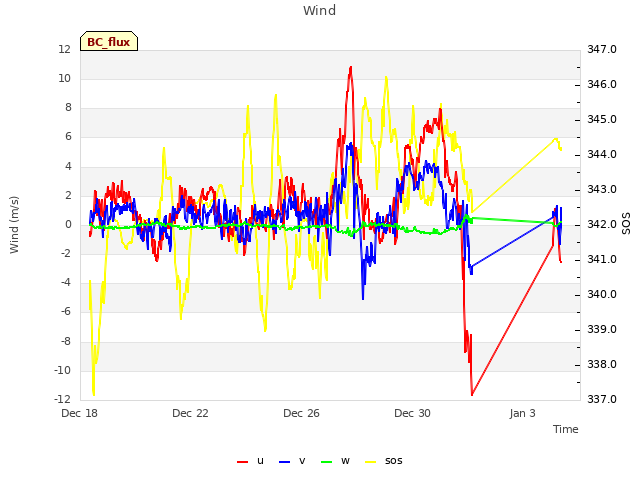Click the '344.0' right axis value
Viewport: 640px width, 480px height.
coord(602,155)
